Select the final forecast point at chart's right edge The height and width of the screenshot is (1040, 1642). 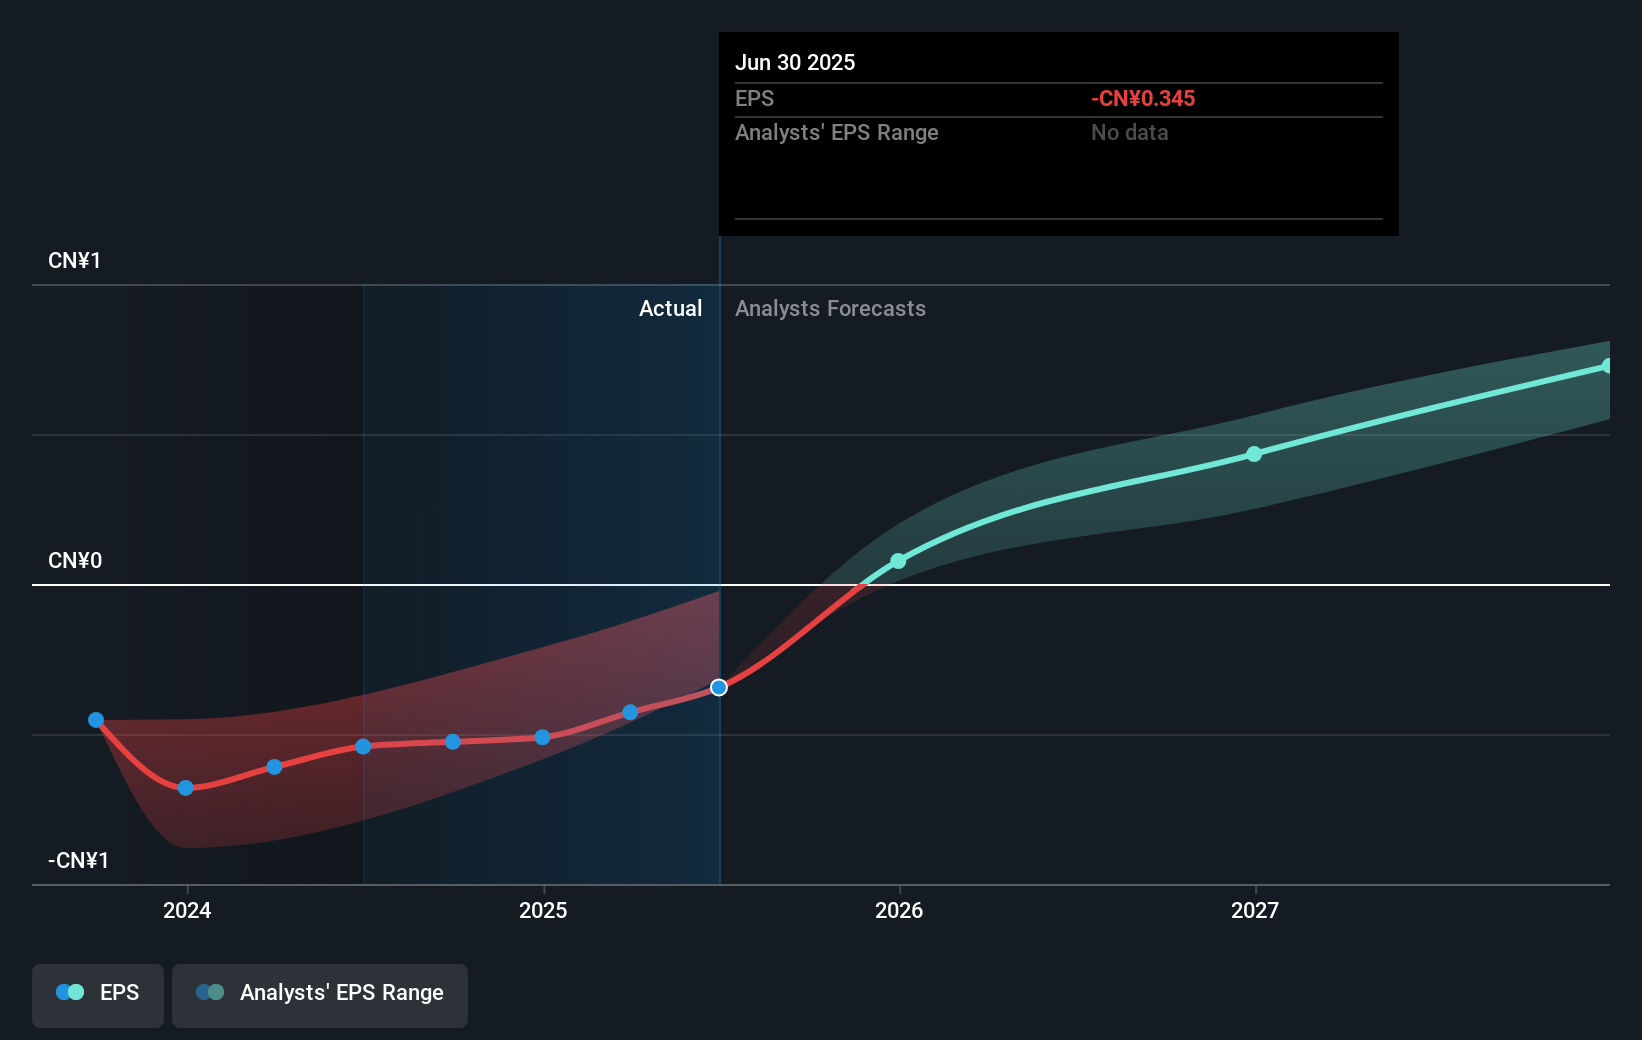(x=1607, y=366)
